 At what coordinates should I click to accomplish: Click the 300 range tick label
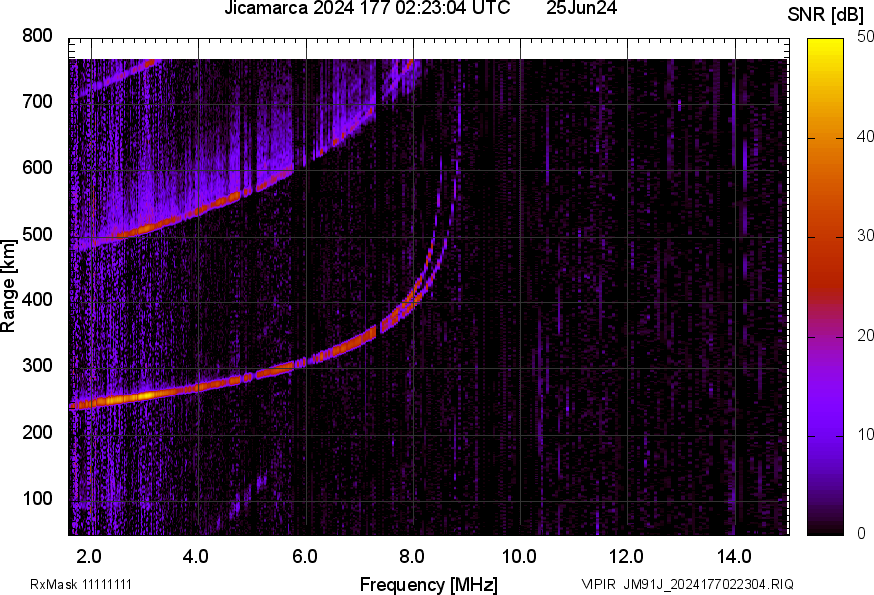39,366
